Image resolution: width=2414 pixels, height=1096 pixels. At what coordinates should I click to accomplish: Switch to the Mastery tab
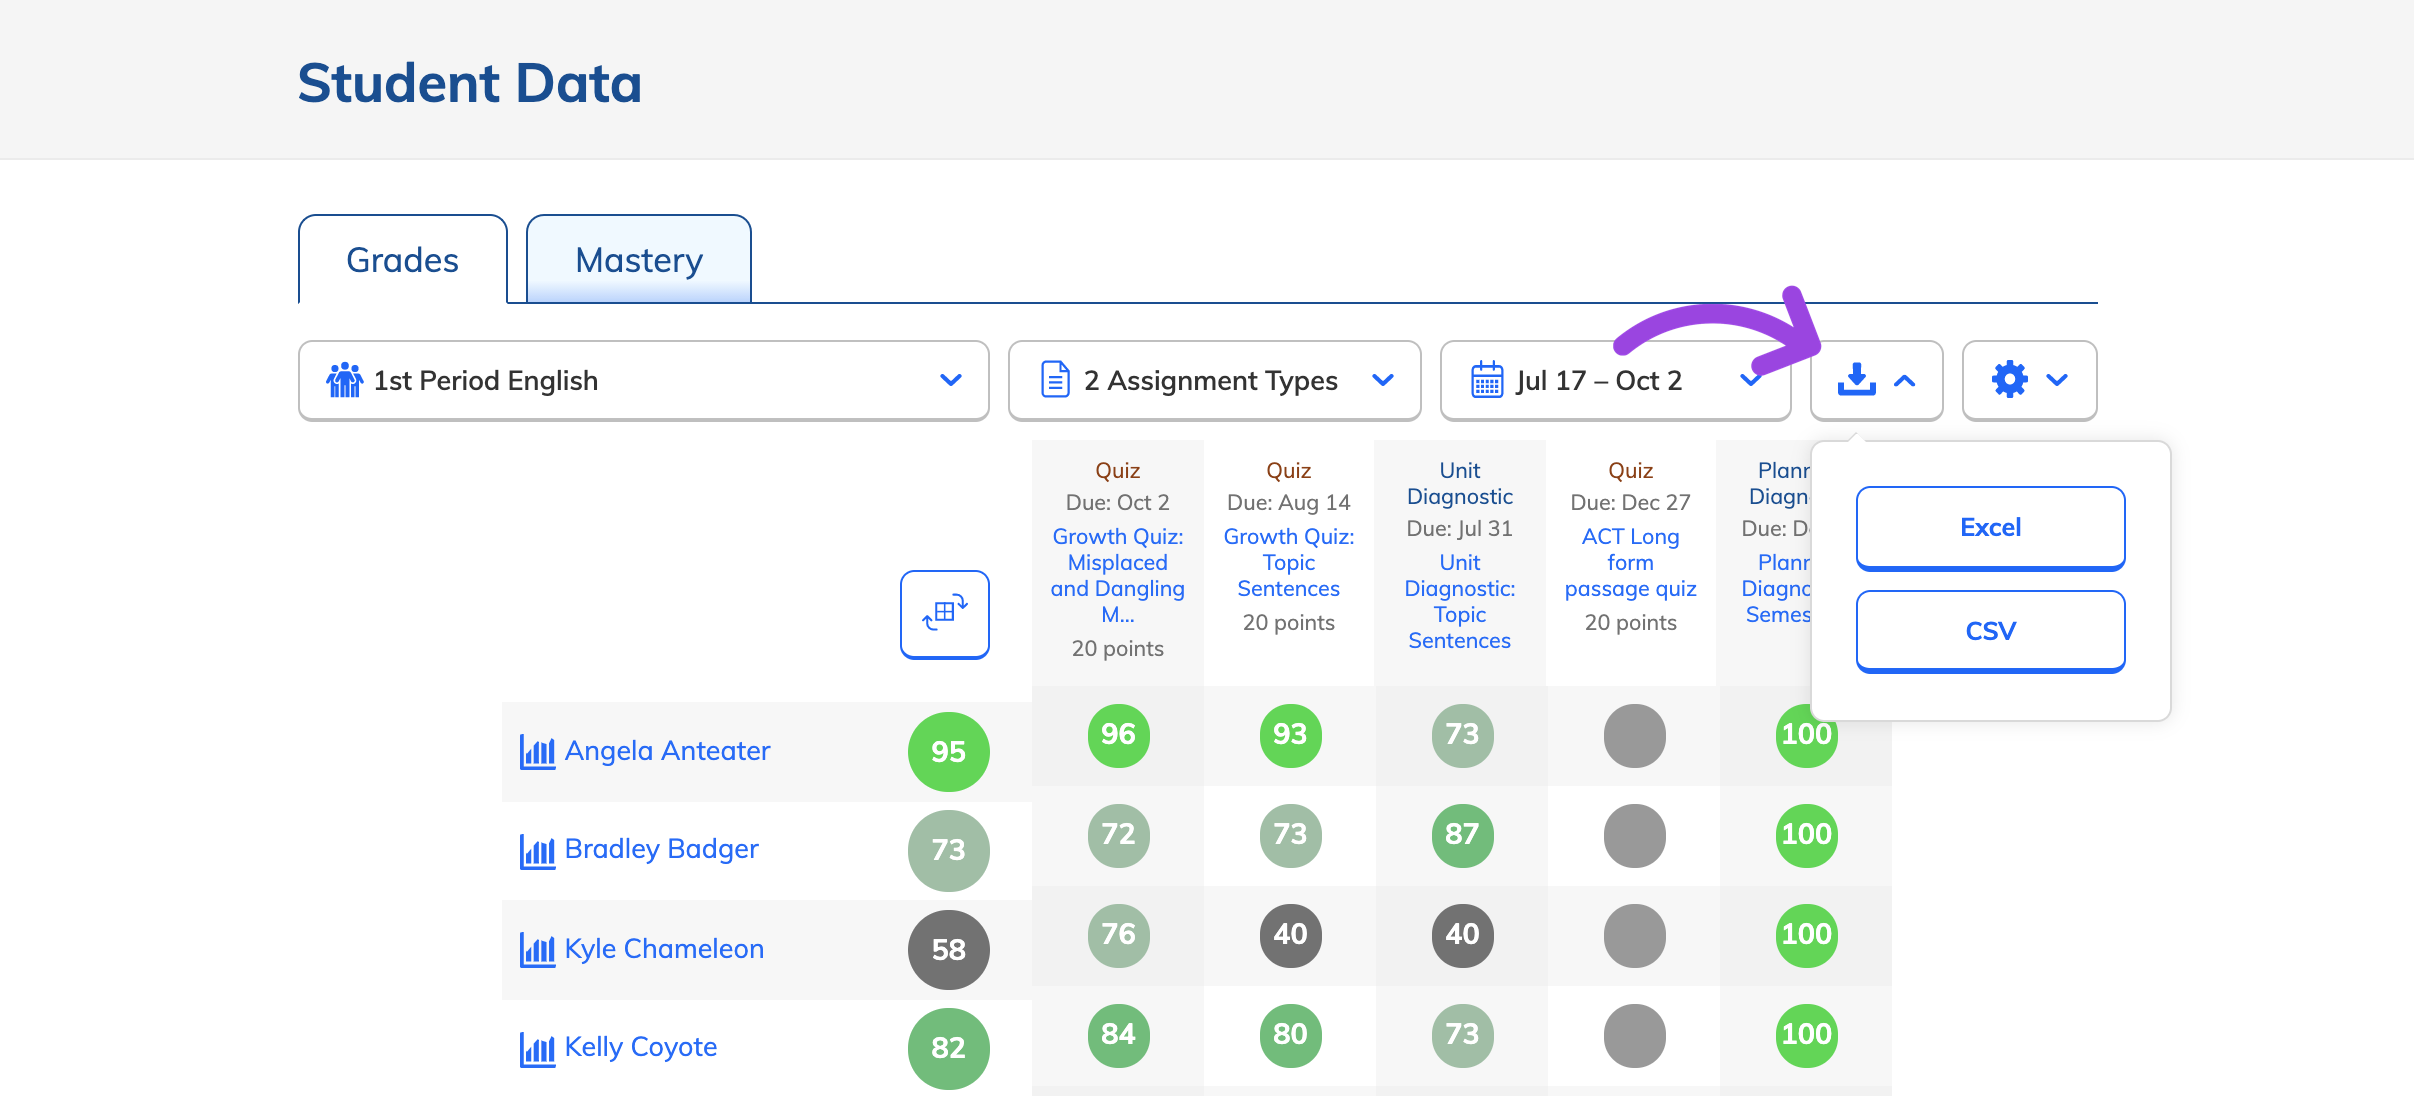639,260
